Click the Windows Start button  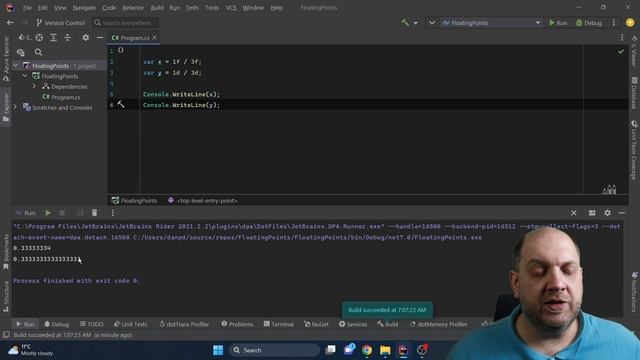pos(218,350)
